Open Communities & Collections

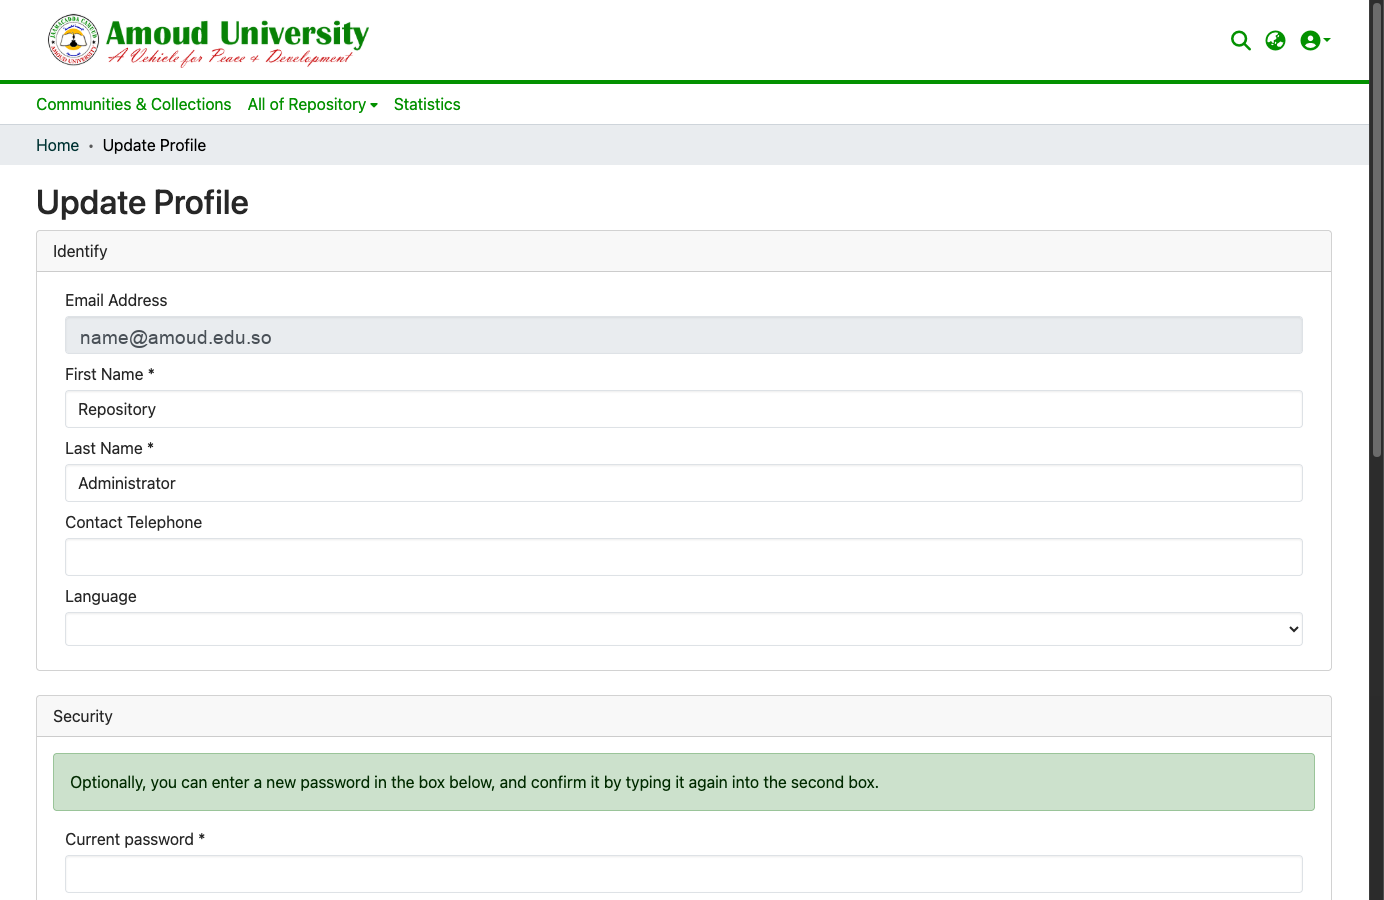click(x=133, y=104)
